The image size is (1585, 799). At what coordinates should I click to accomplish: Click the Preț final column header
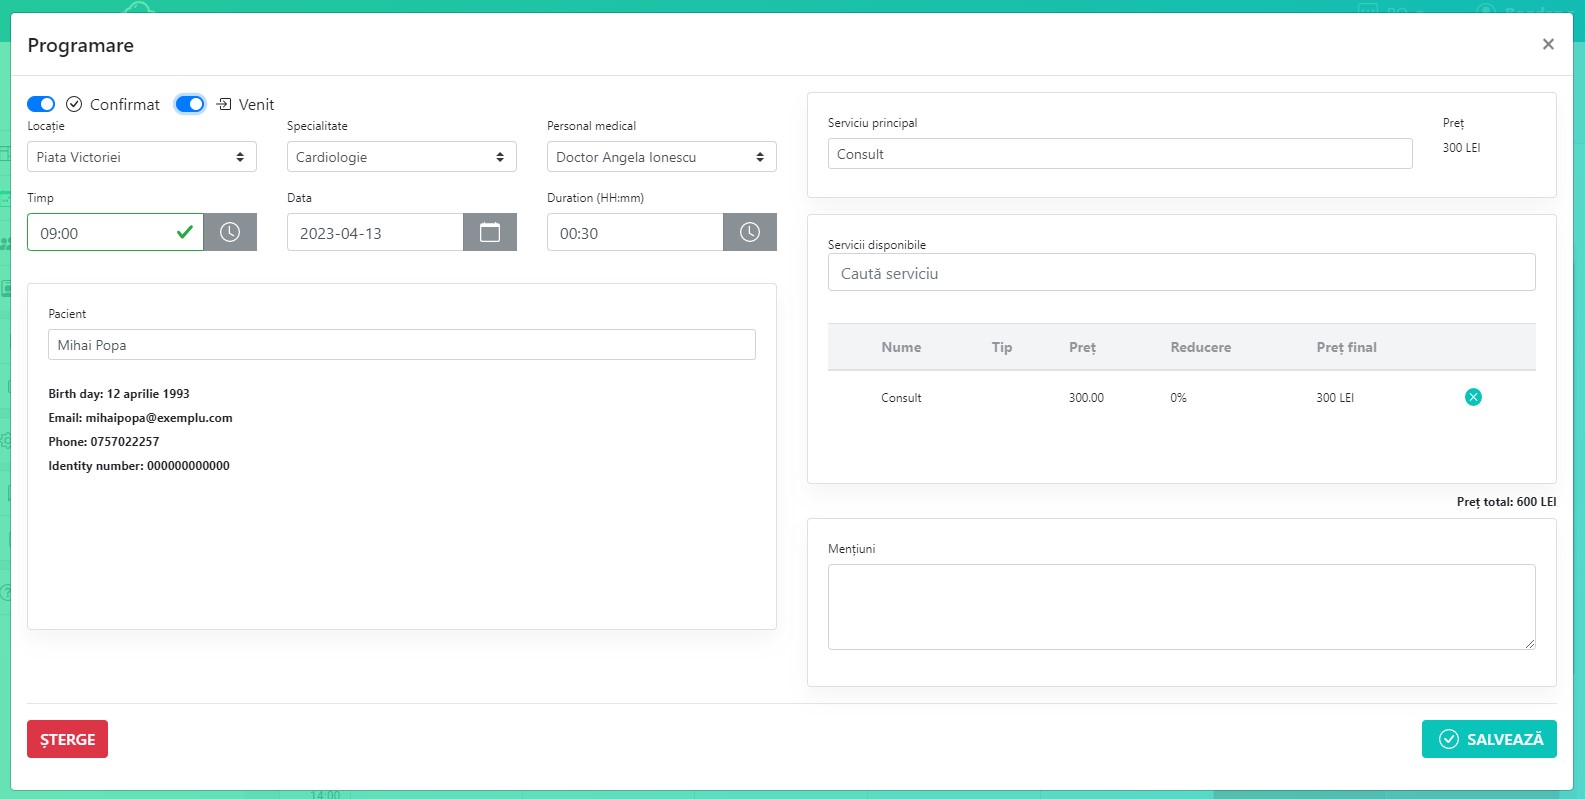tap(1346, 347)
